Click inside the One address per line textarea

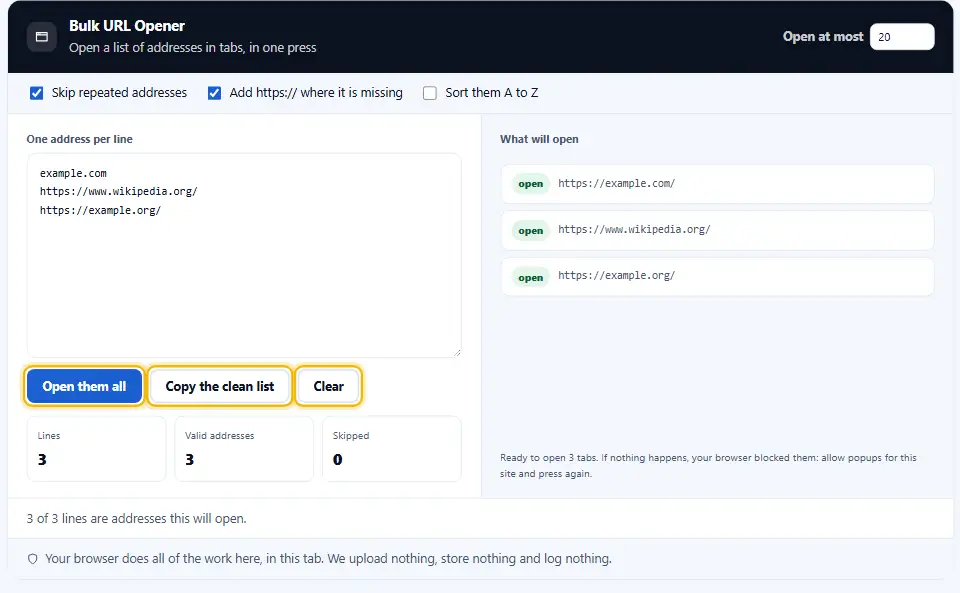(x=244, y=255)
